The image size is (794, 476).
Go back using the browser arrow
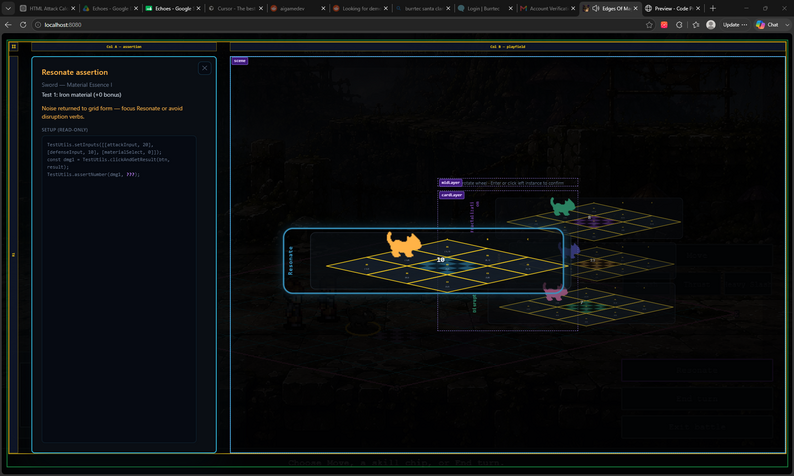[x=8, y=25]
